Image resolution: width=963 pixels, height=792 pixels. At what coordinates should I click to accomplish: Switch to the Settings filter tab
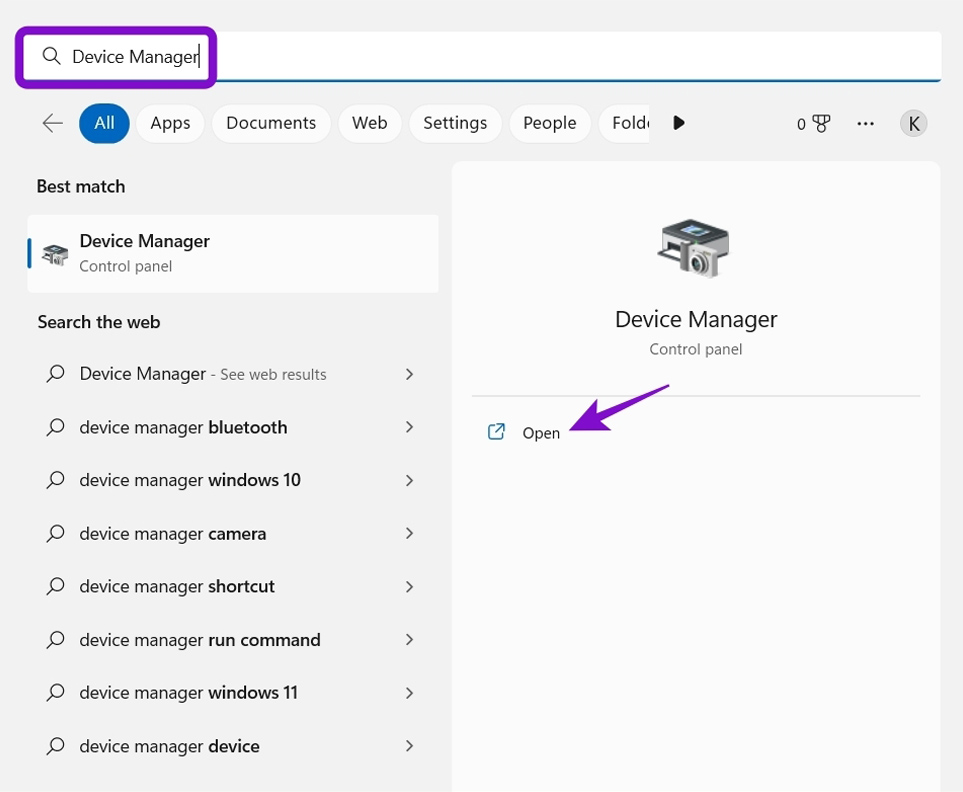455,123
